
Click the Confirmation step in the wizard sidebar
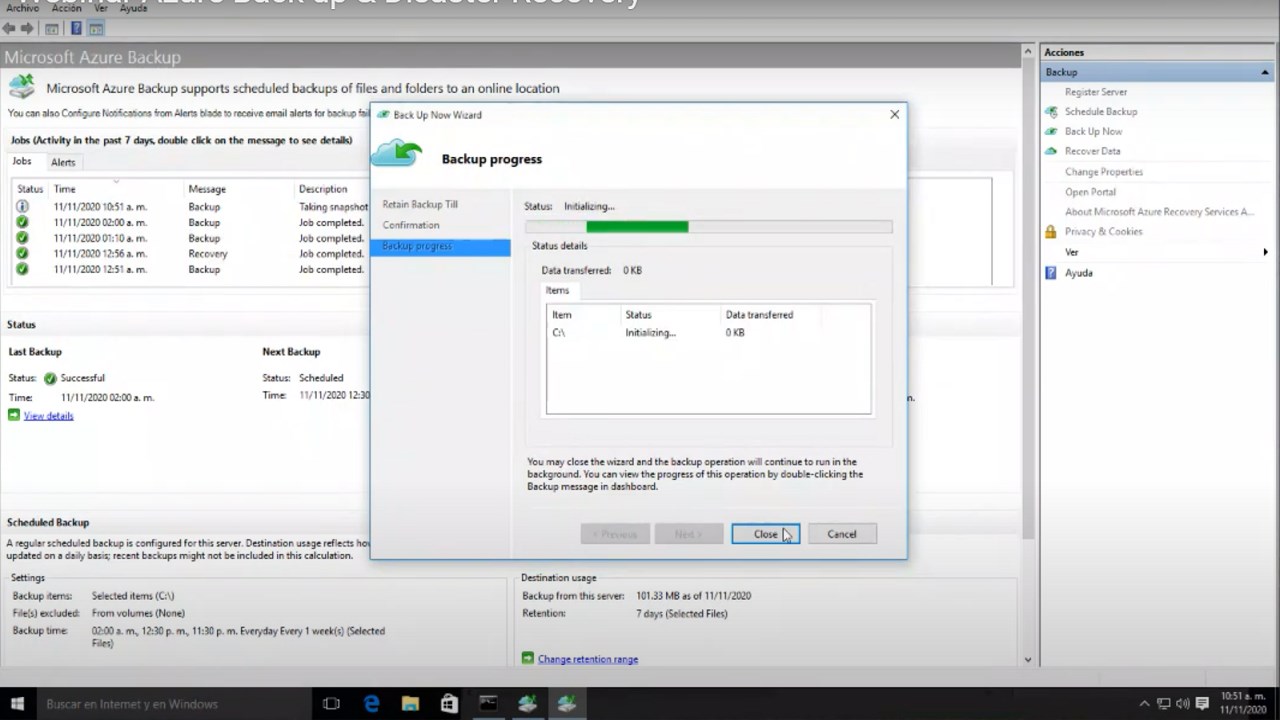[411, 225]
